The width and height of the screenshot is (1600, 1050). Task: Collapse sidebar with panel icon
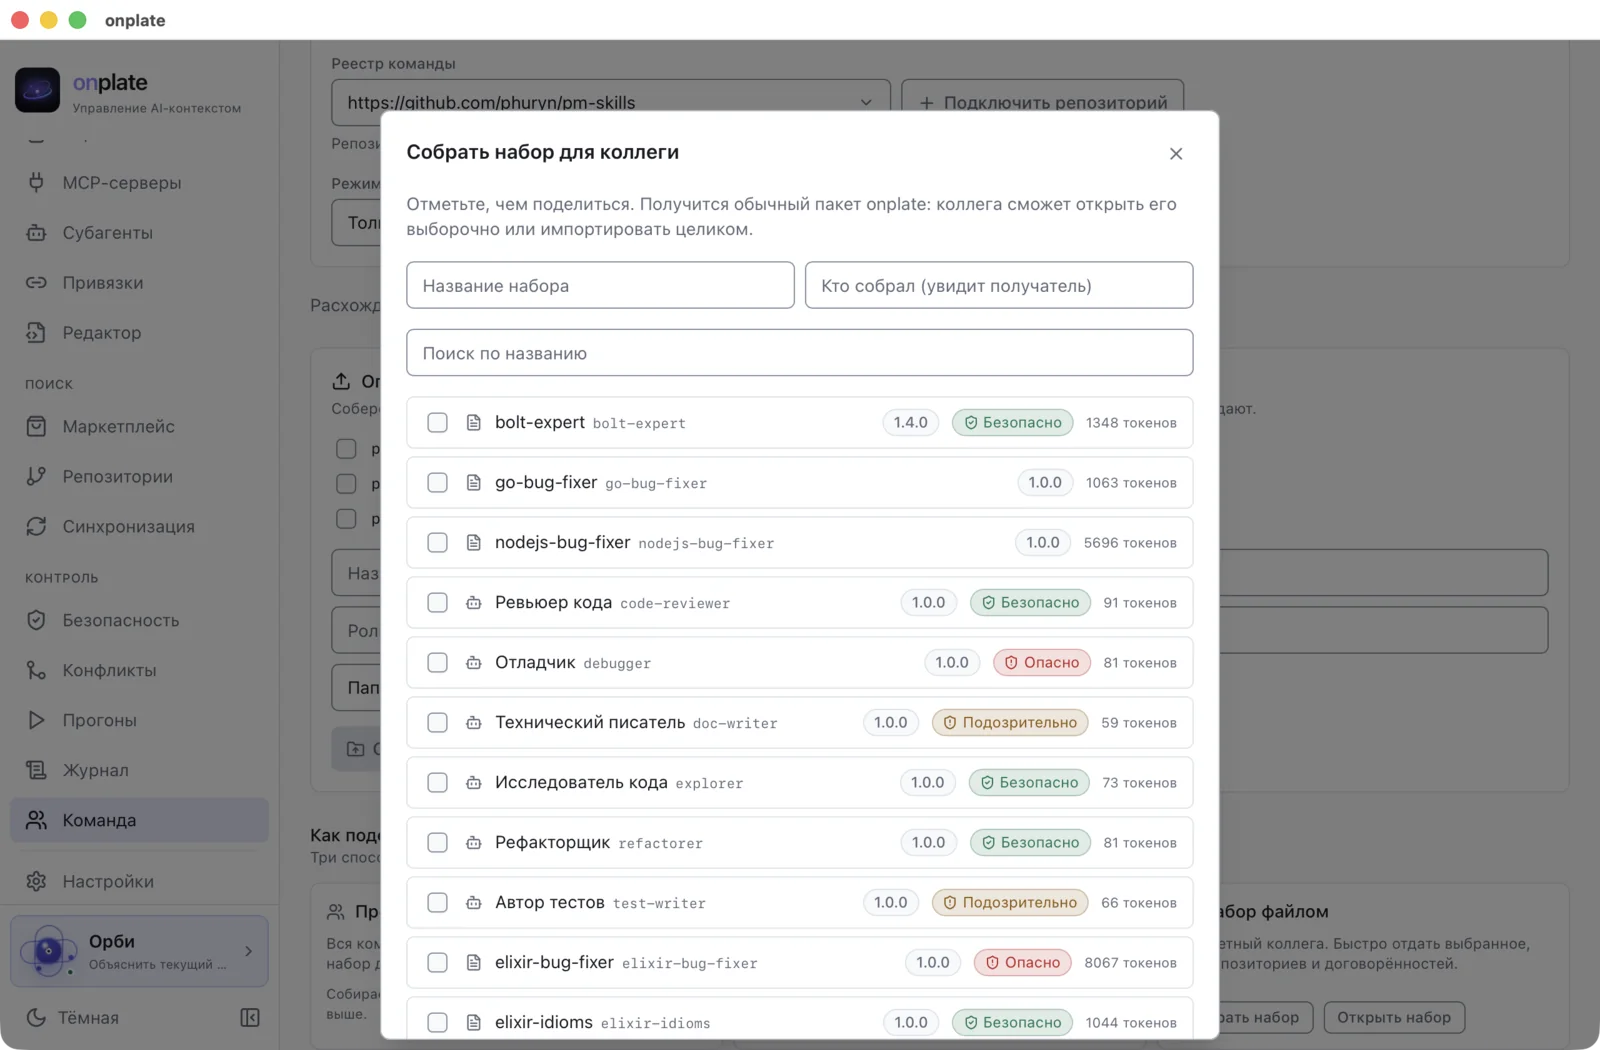[250, 1018]
